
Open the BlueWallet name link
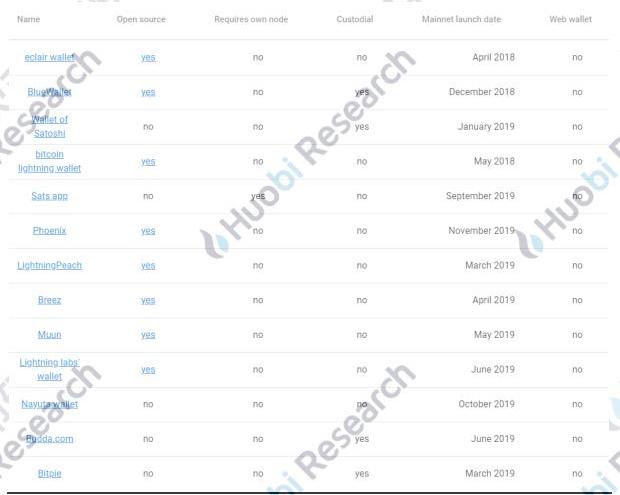(49, 92)
